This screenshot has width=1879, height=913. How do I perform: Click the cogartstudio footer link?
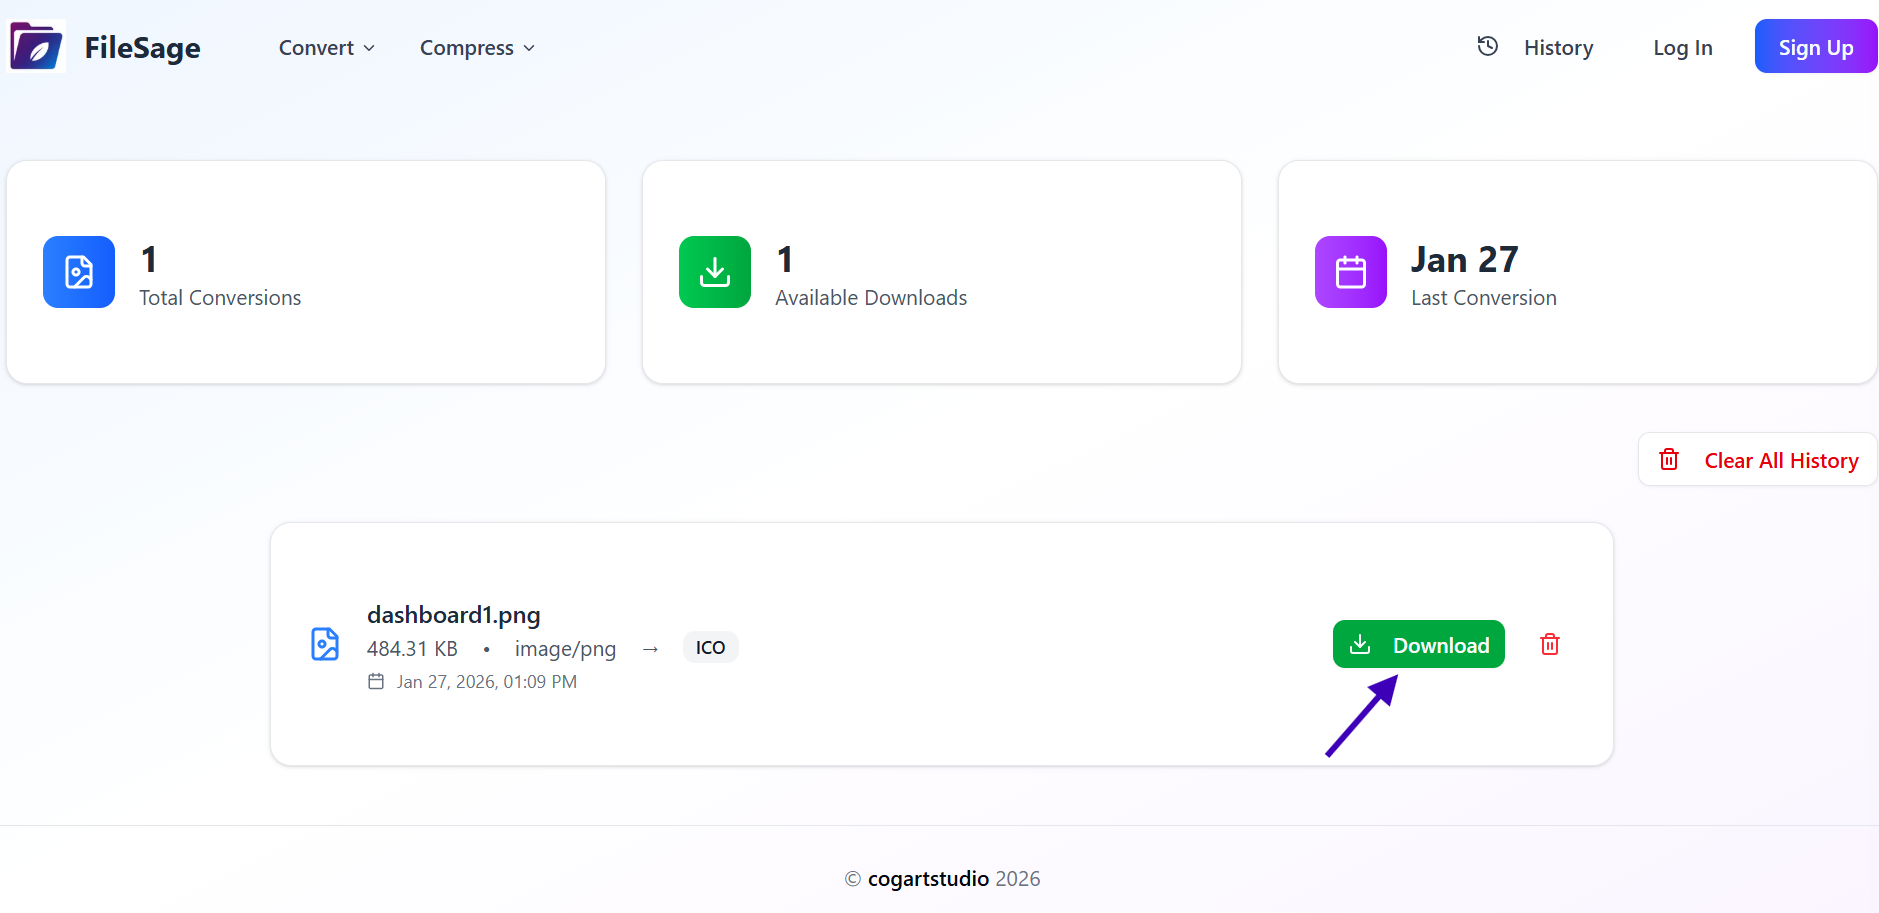tap(928, 879)
